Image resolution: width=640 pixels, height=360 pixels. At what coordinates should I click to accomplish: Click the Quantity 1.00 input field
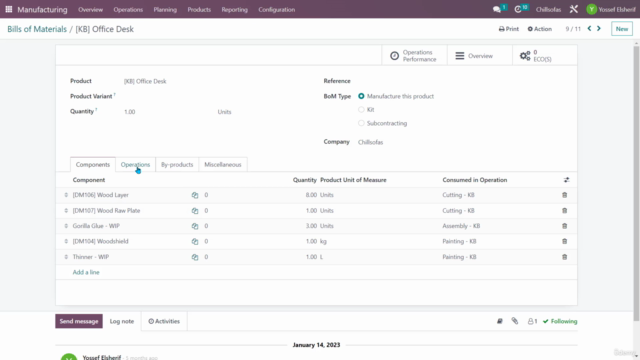coord(169,111)
